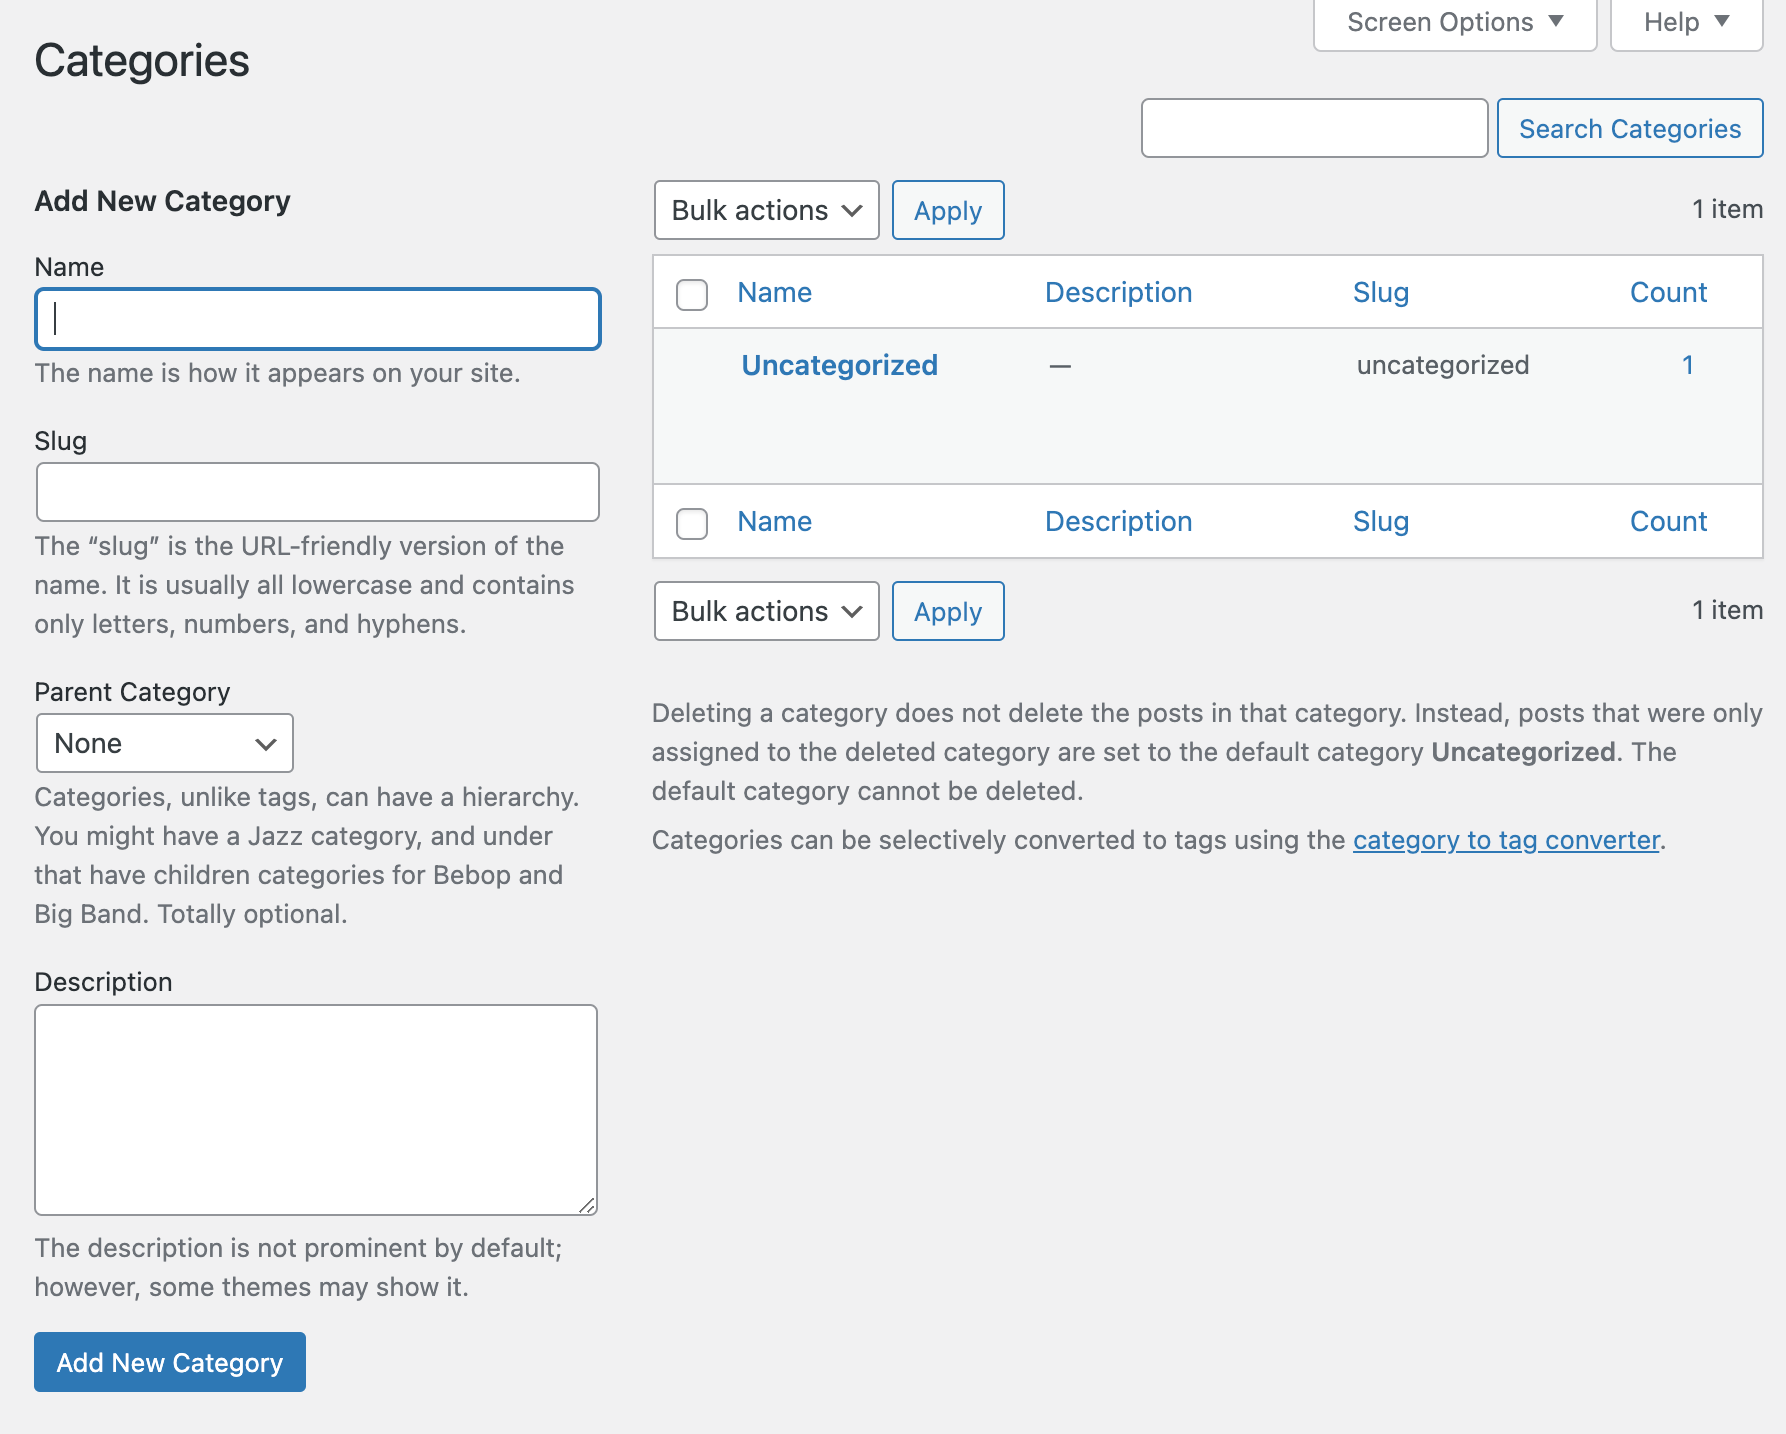Click the bottom '1 item' count text
Image resolution: width=1786 pixels, height=1434 pixels.
pos(1727,610)
